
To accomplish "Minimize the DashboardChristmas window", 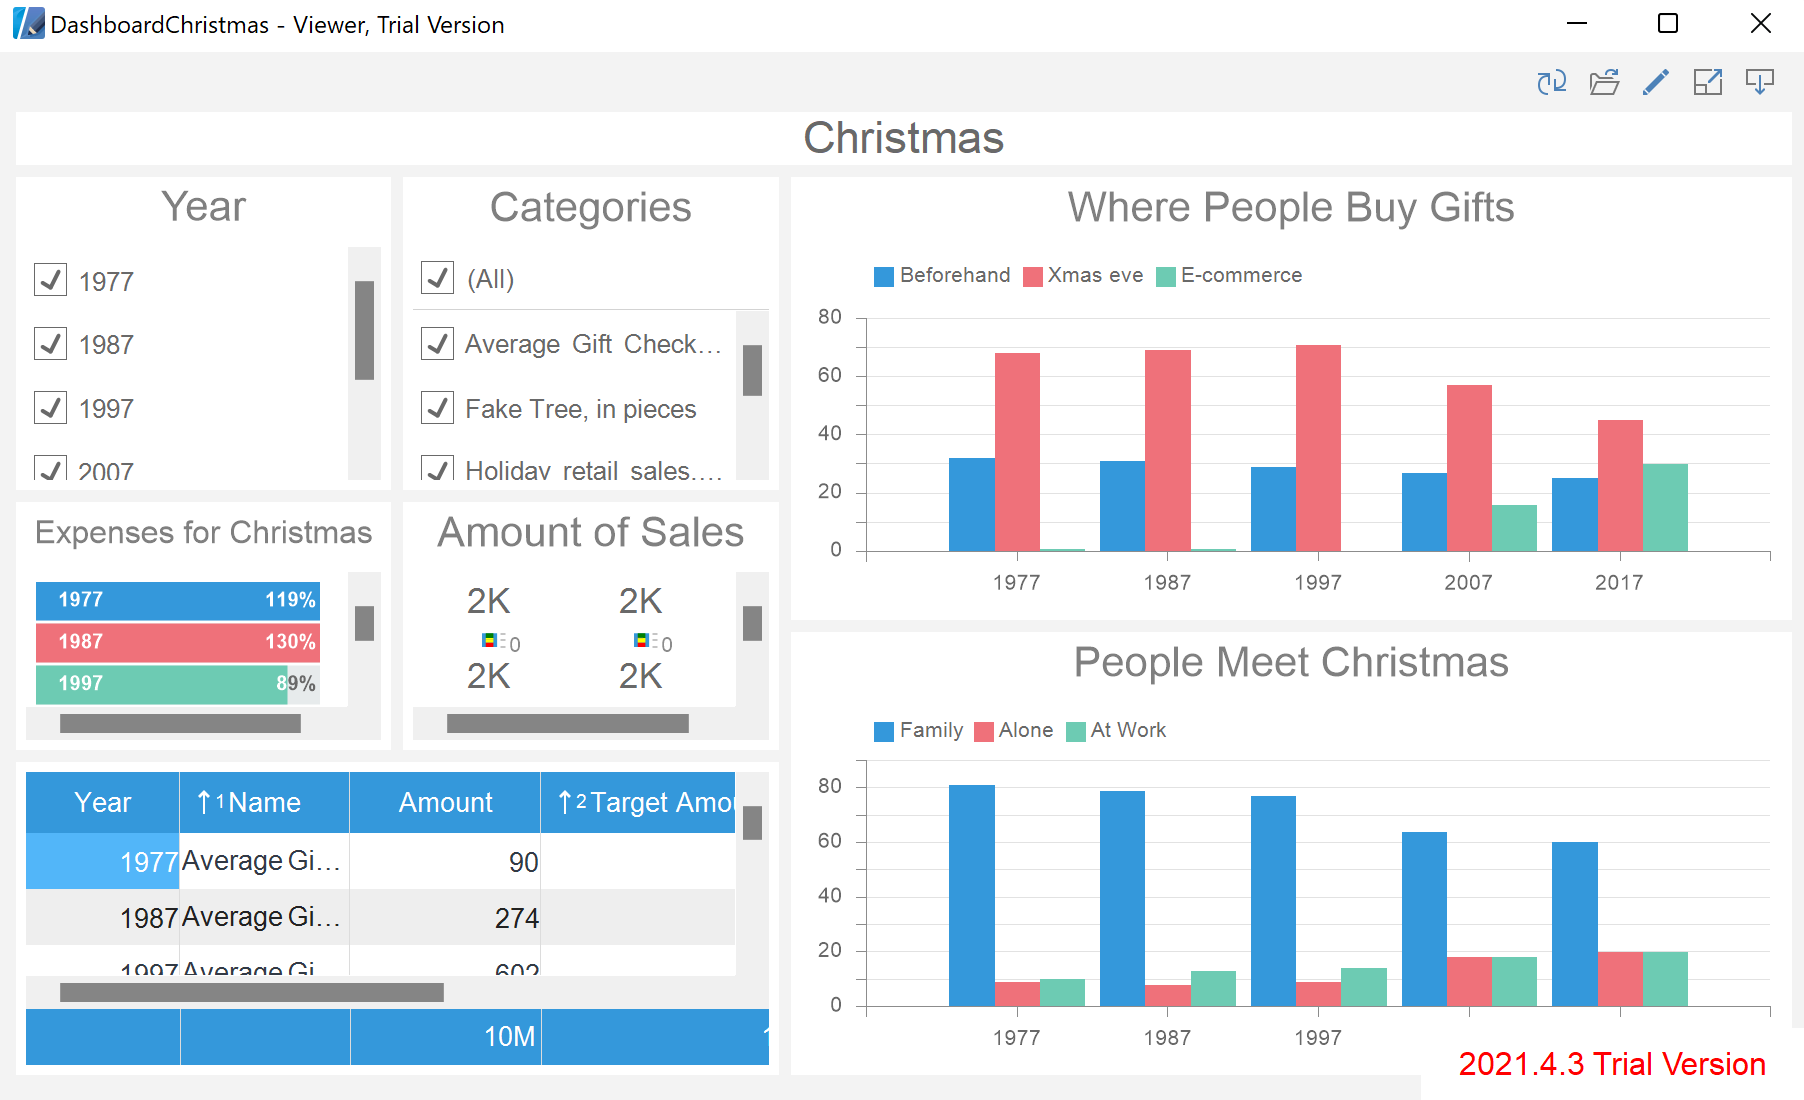I will point(1577,23).
